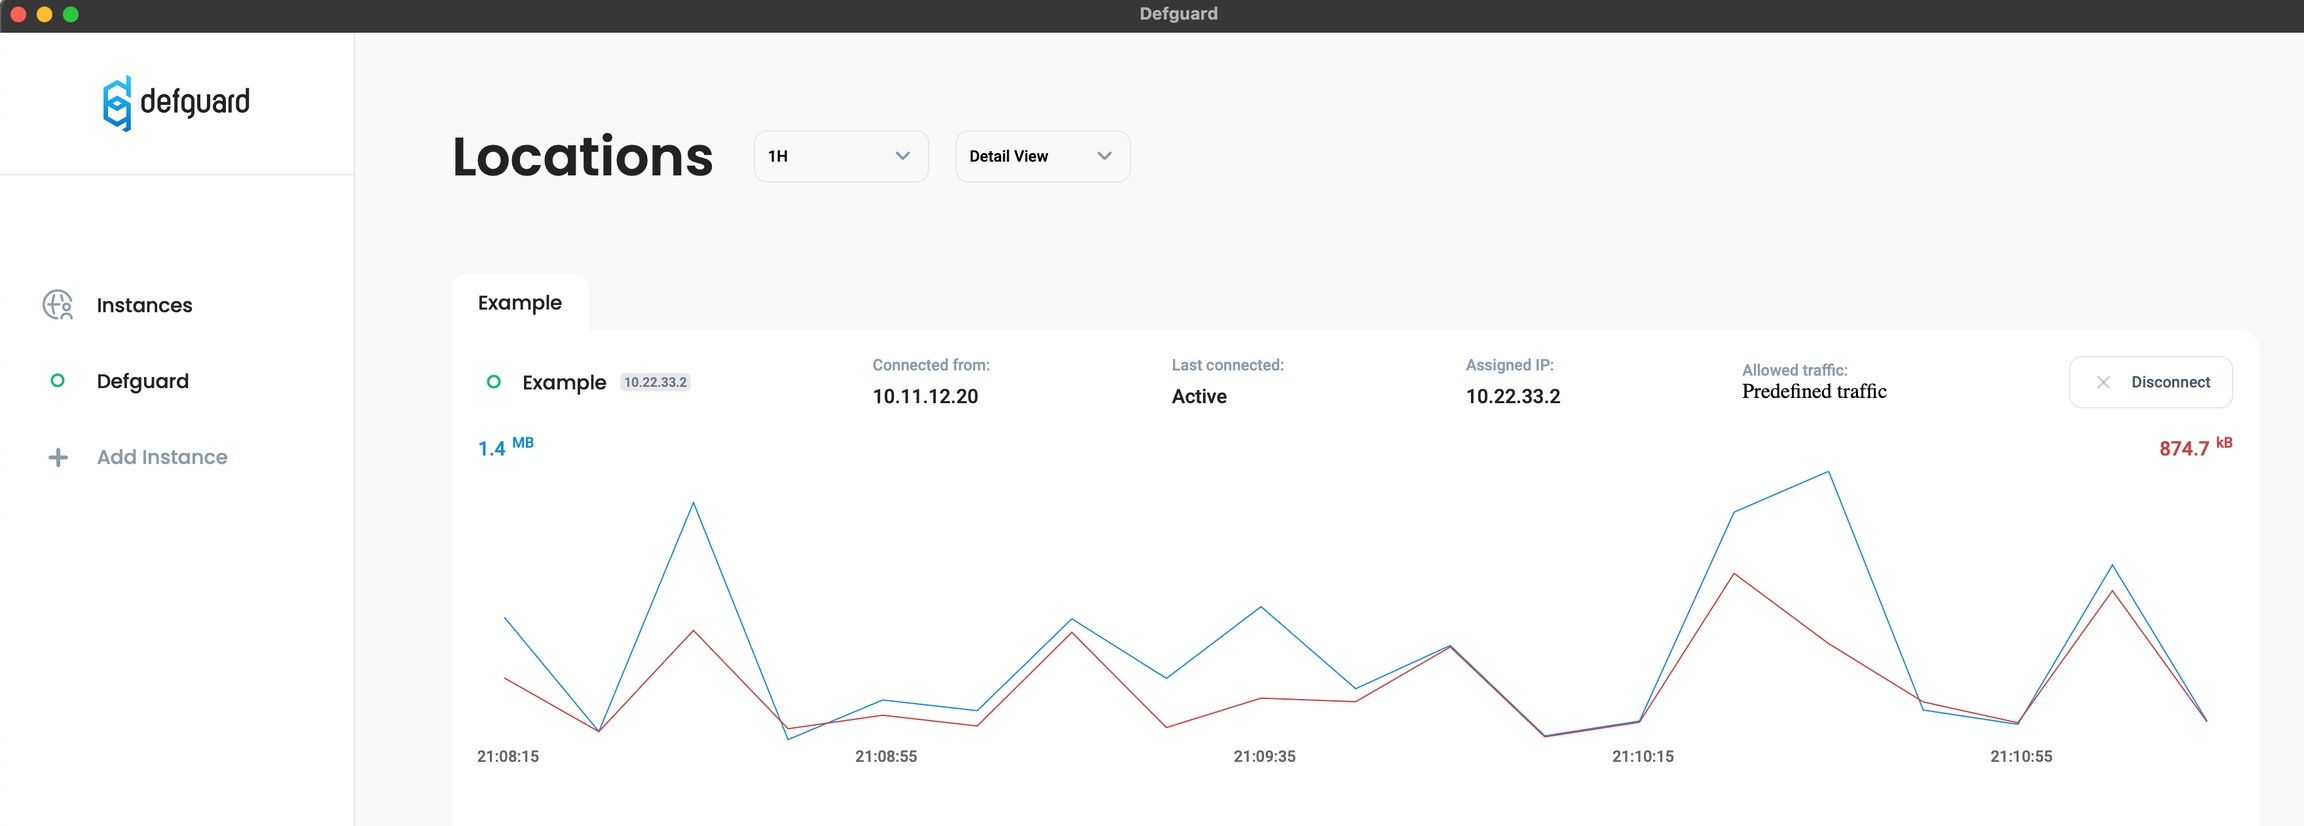Click the 1.4 MB download total
Screen dimensions: 2304x826
pos(505,447)
